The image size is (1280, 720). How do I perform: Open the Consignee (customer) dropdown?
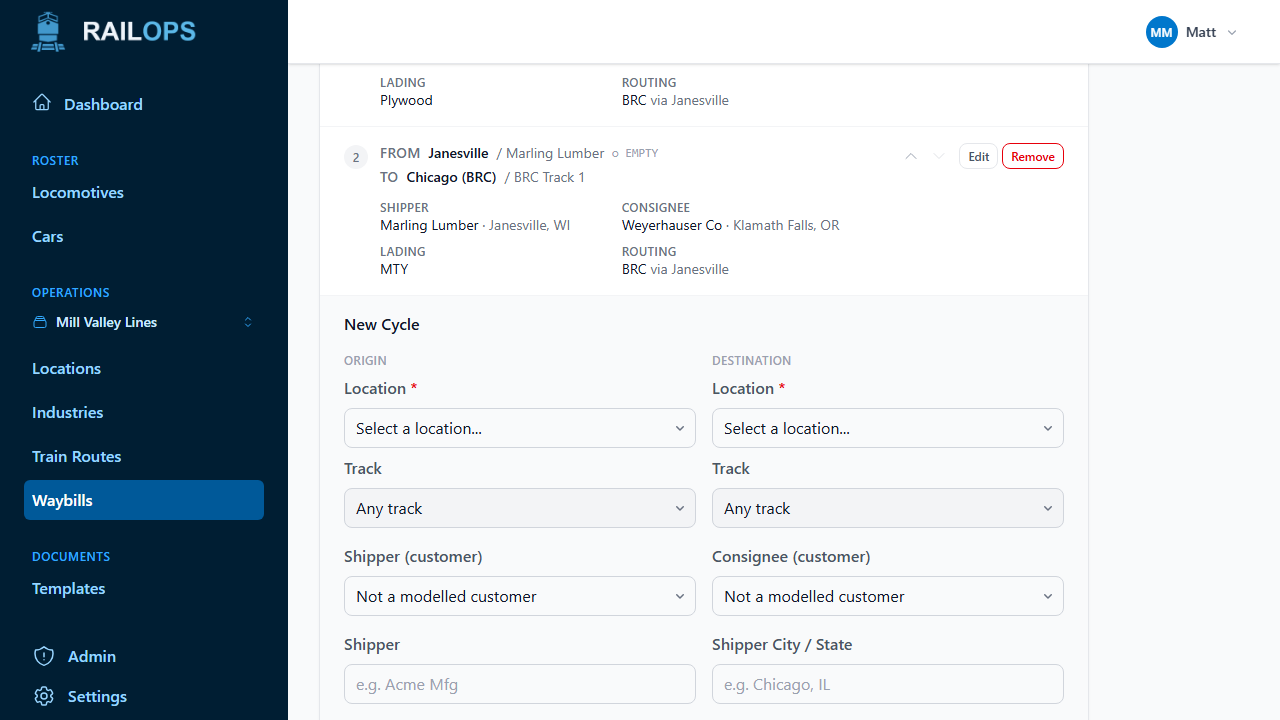[888, 596]
